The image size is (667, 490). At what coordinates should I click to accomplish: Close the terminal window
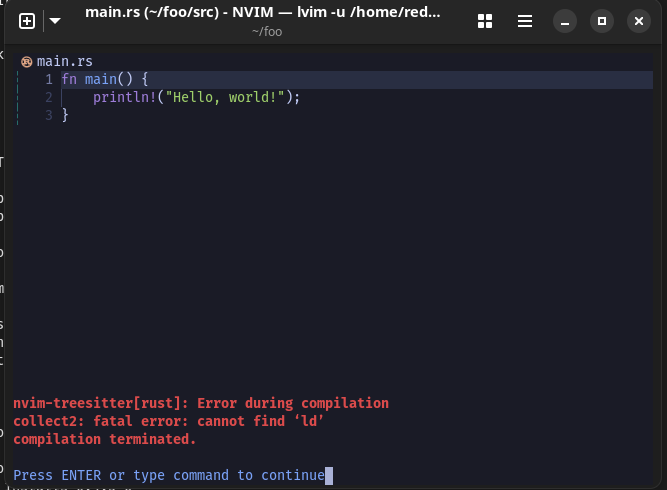[x=639, y=21]
